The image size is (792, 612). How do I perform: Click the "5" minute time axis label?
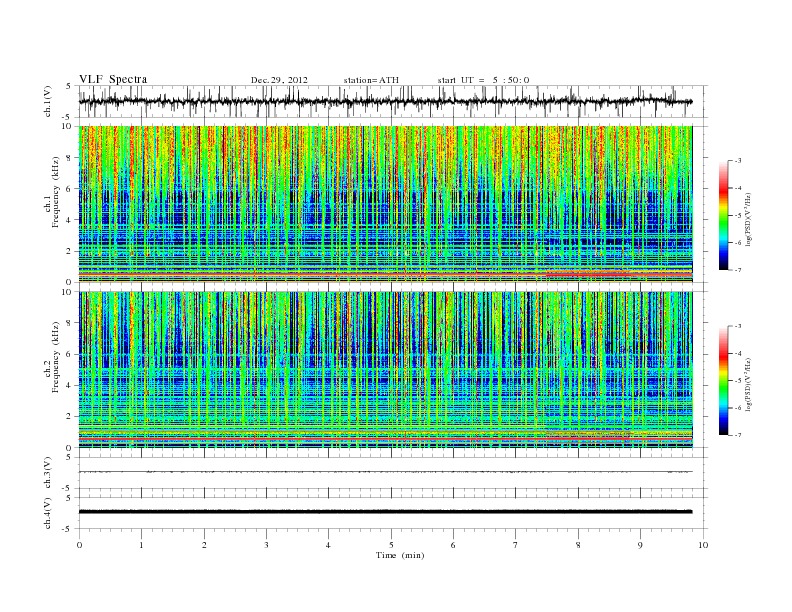click(x=391, y=545)
